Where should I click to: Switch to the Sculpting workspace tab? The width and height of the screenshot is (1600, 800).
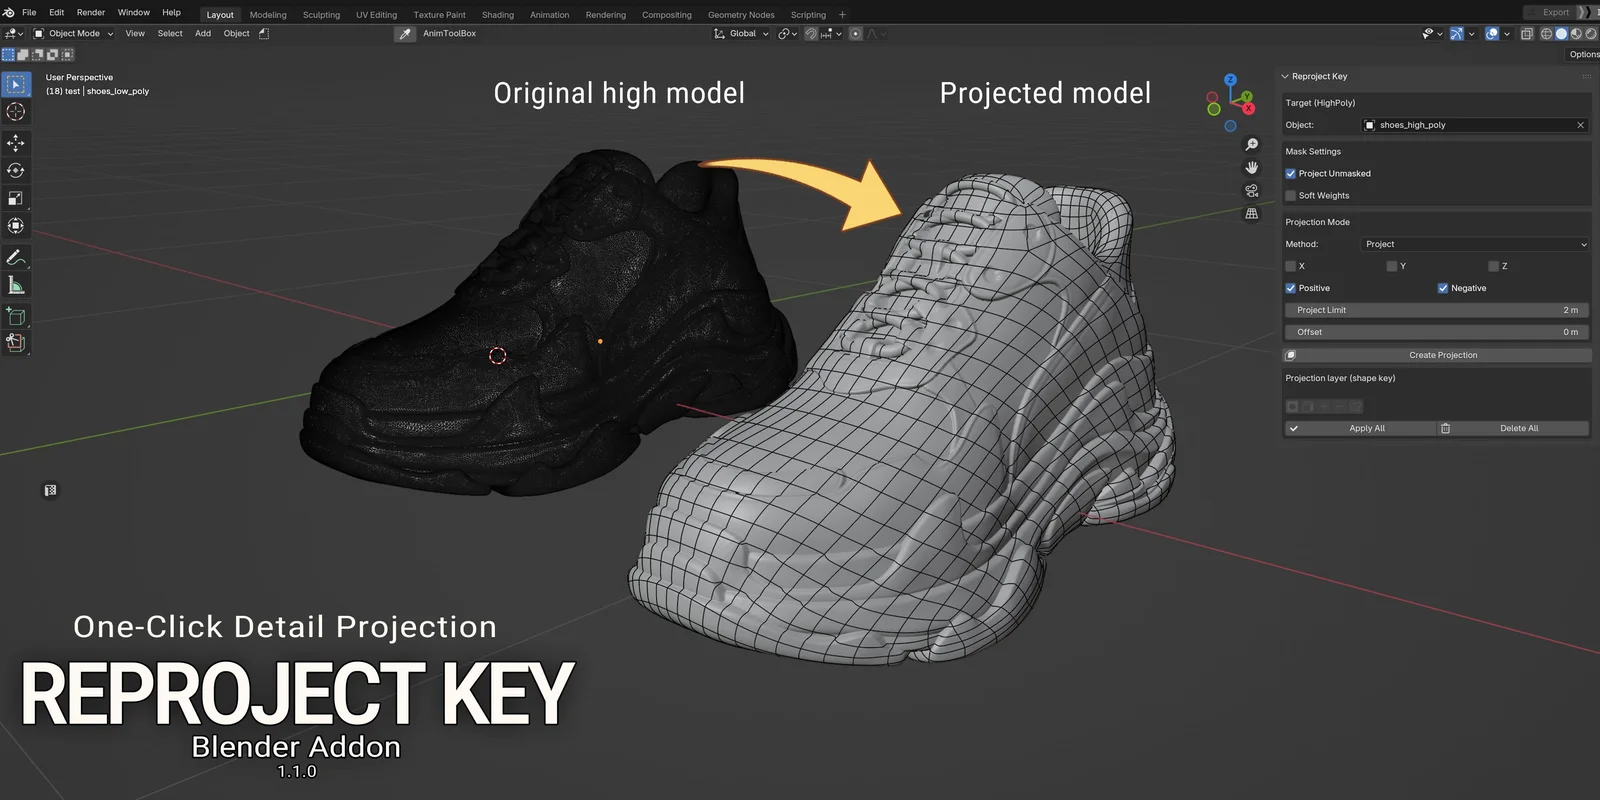[321, 15]
